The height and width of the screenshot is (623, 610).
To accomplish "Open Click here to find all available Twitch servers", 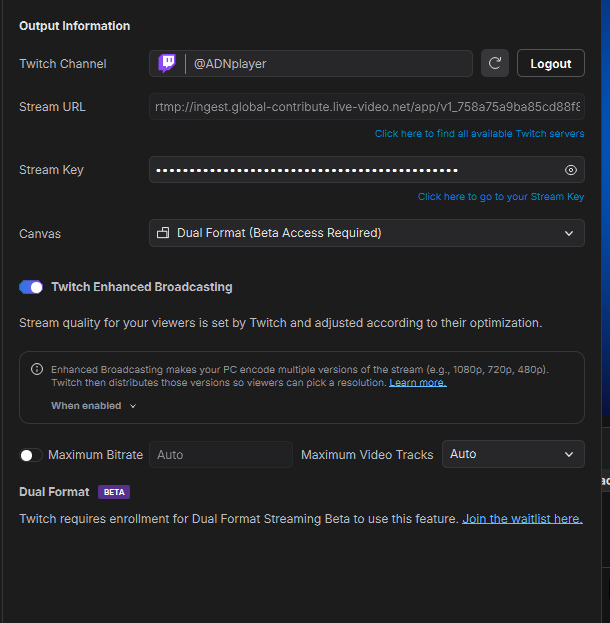I will tap(479, 134).
